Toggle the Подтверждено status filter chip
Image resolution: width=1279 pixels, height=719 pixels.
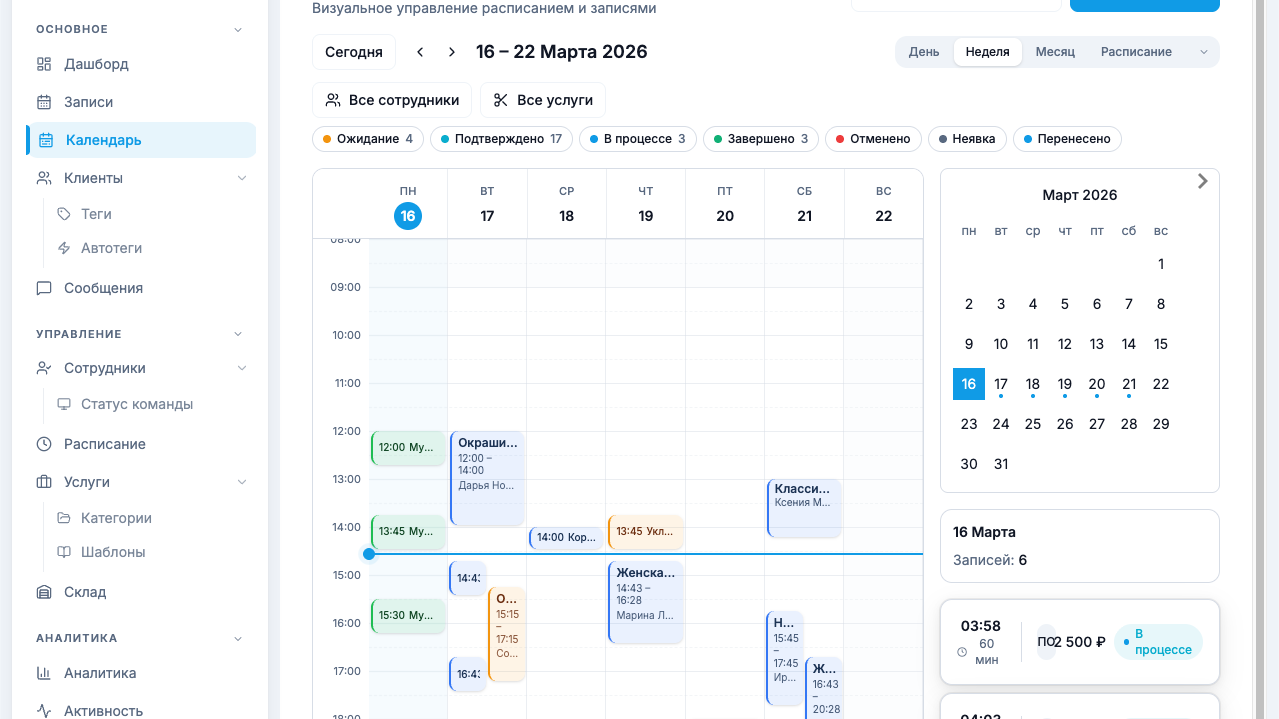click(x=500, y=139)
